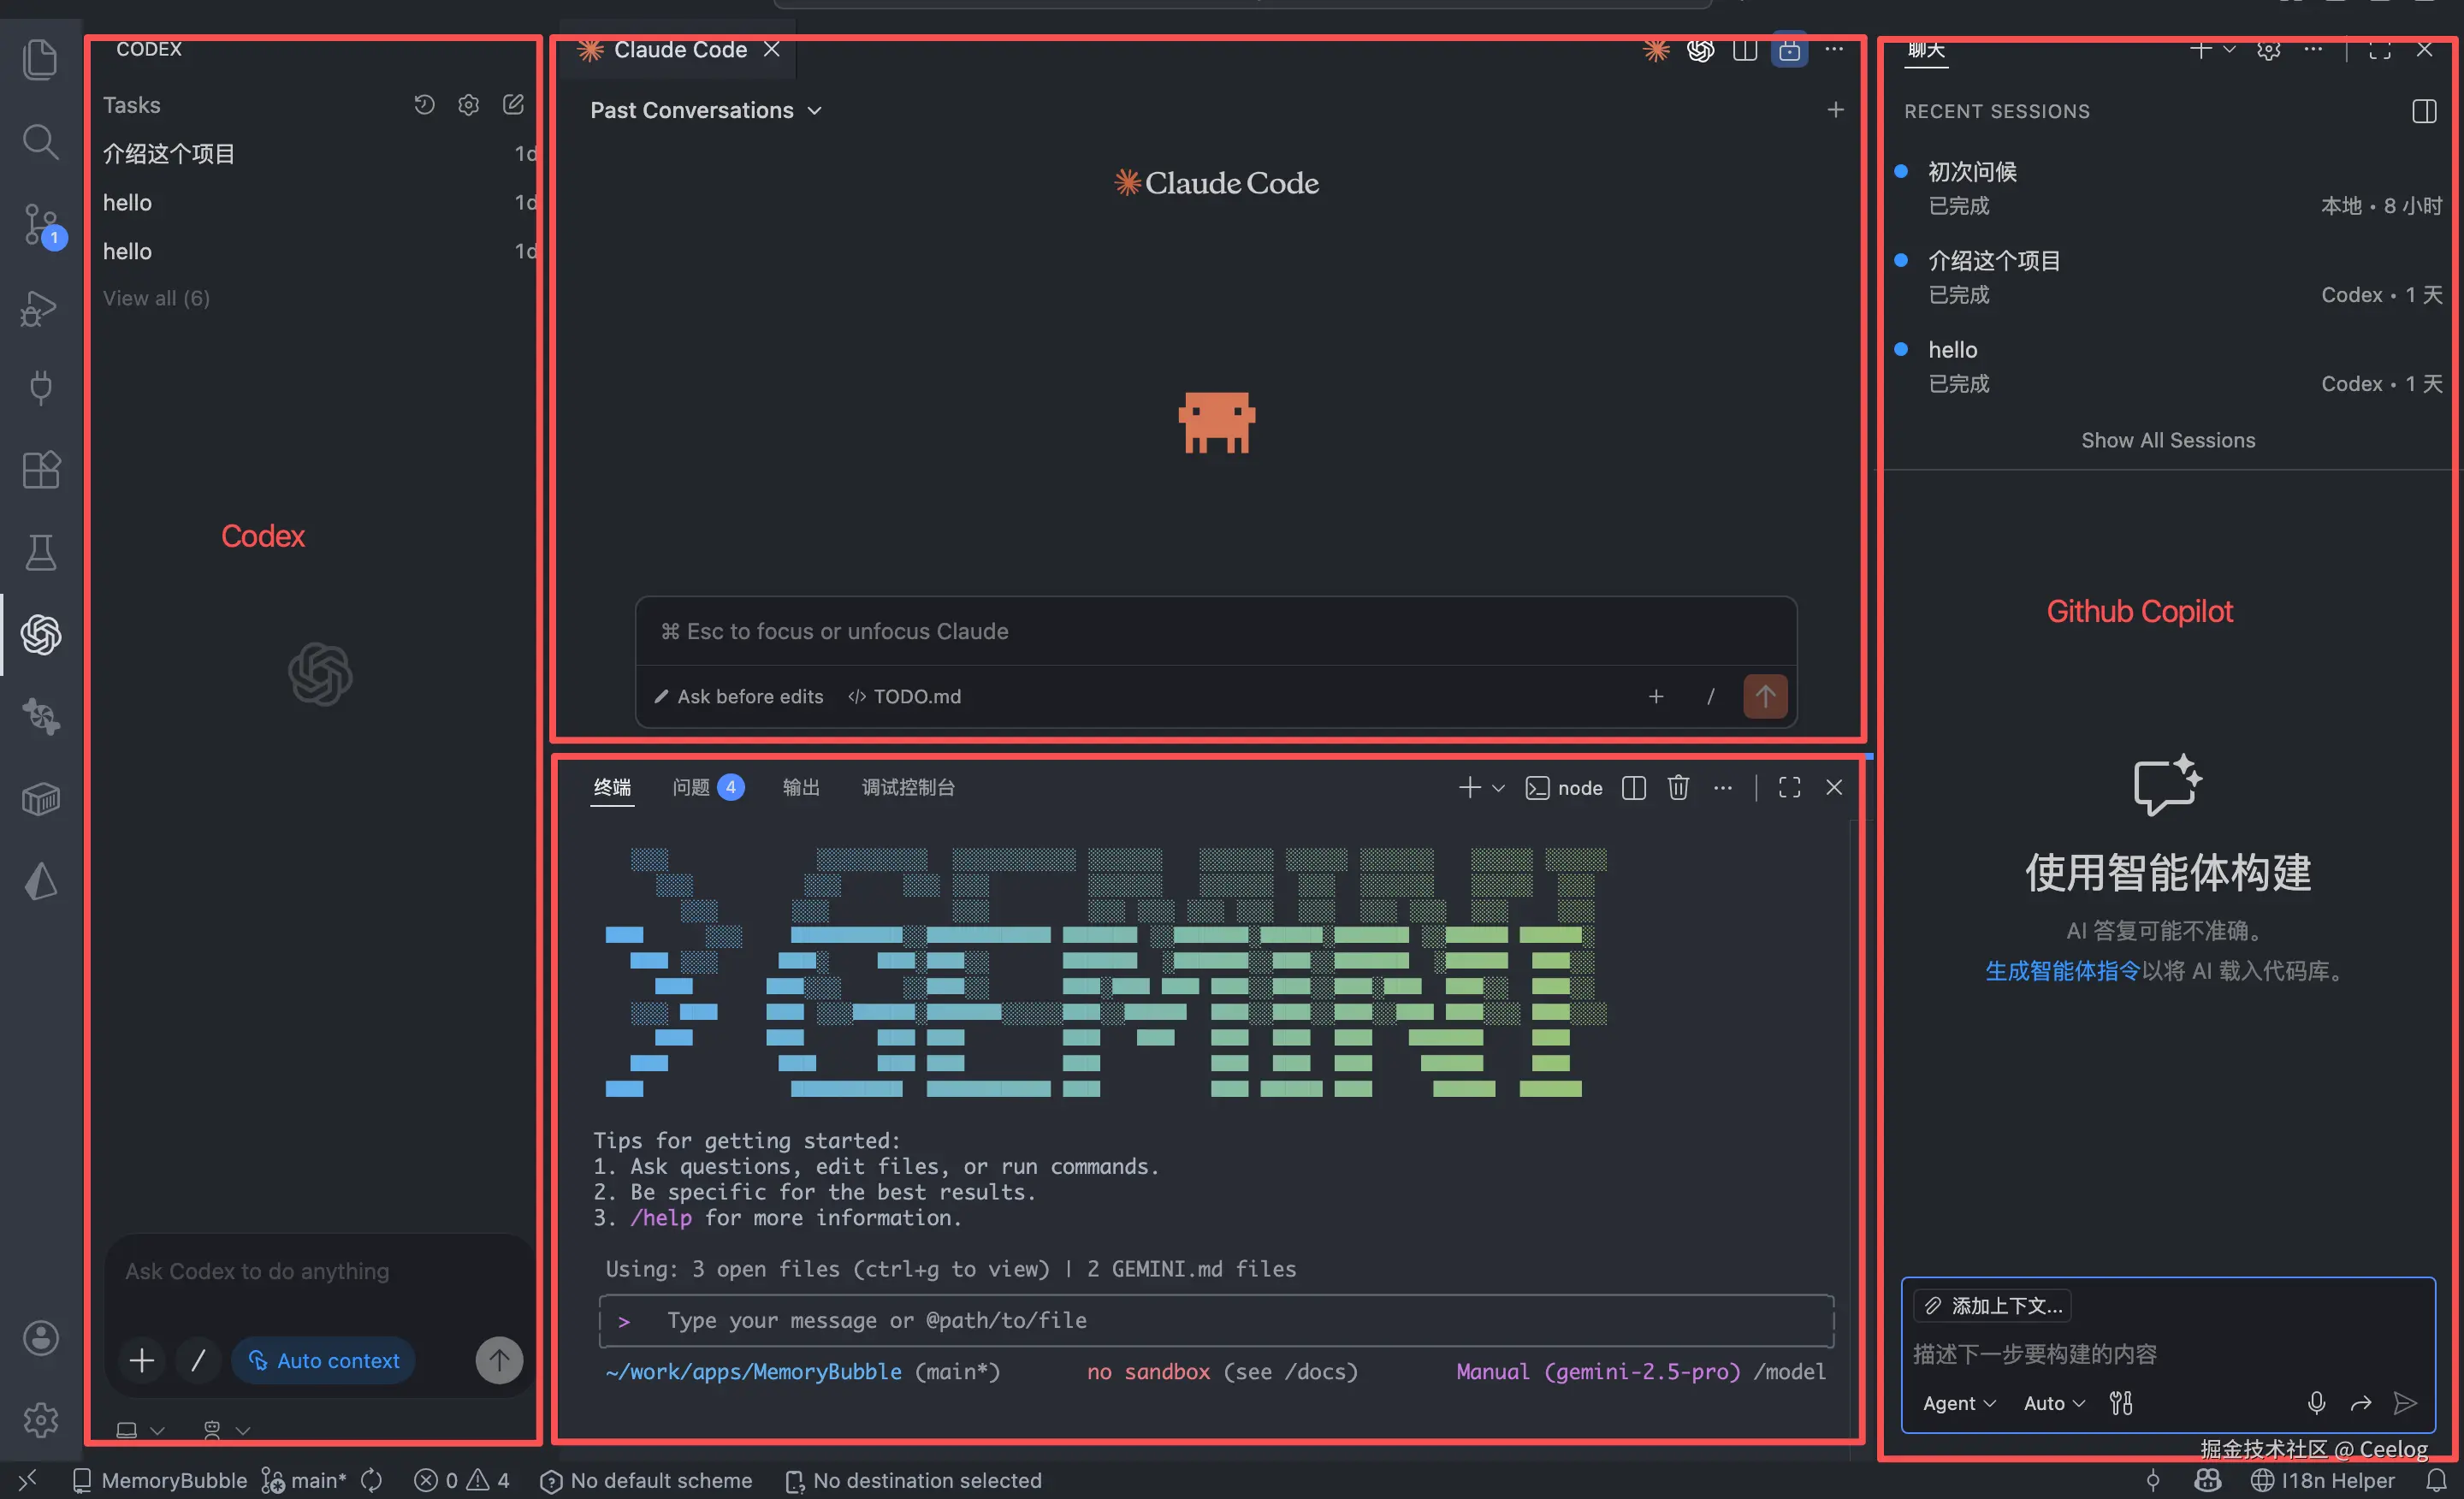Click View all (6) in Codex tasks
Viewport: 2464px width, 1499px height.
(157, 298)
